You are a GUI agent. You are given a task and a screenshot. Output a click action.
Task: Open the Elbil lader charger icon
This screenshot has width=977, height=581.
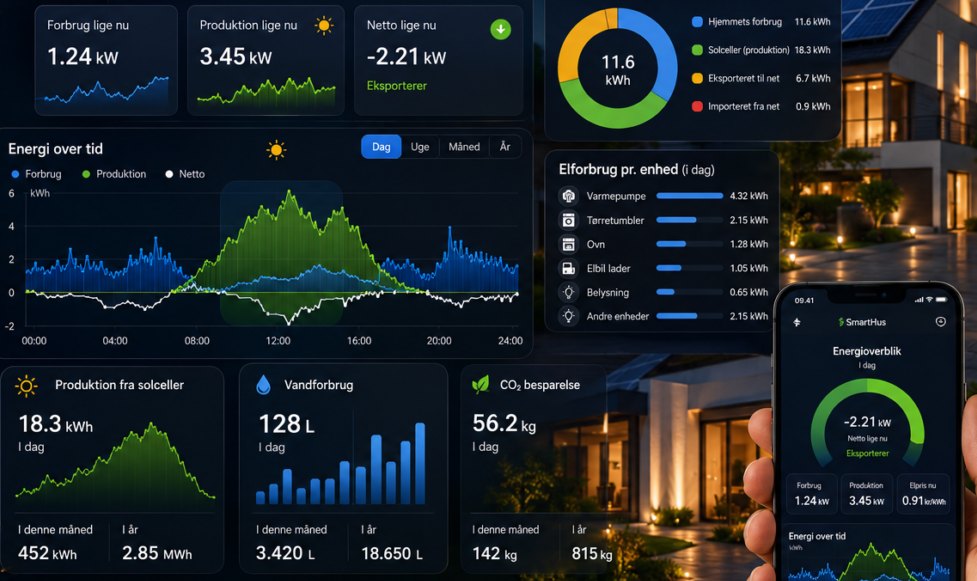[568, 268]
